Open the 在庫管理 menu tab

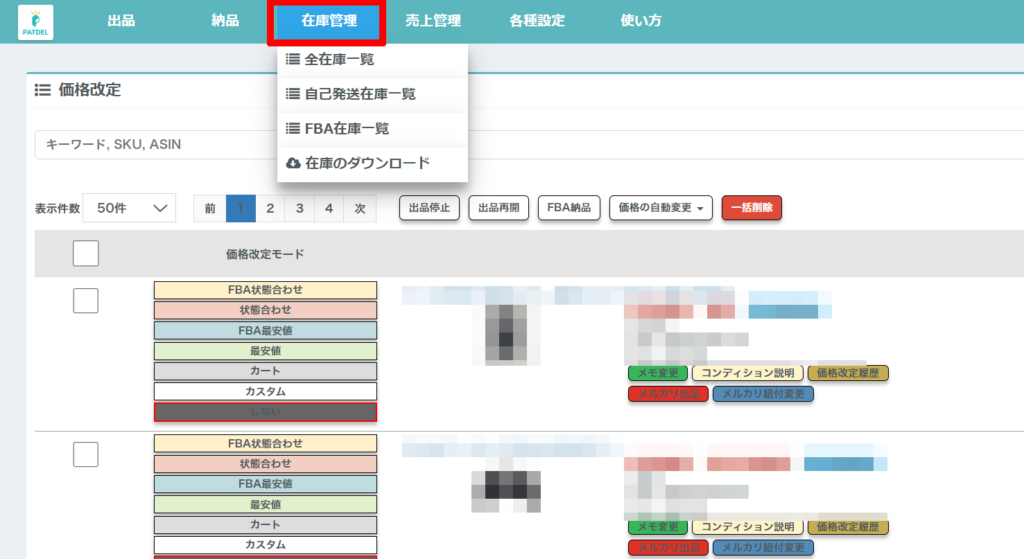pos(328,21)
